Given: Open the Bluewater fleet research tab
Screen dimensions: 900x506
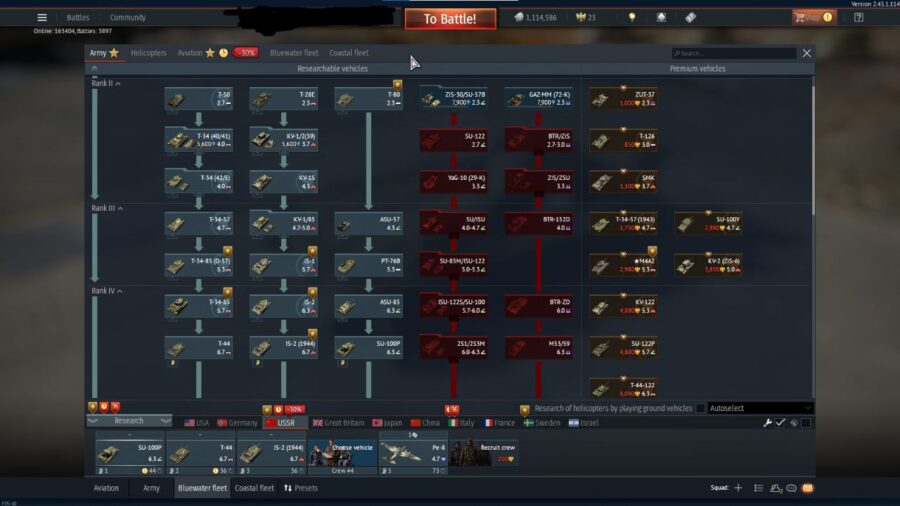Looking at the screenshot, I should point(294,53).
